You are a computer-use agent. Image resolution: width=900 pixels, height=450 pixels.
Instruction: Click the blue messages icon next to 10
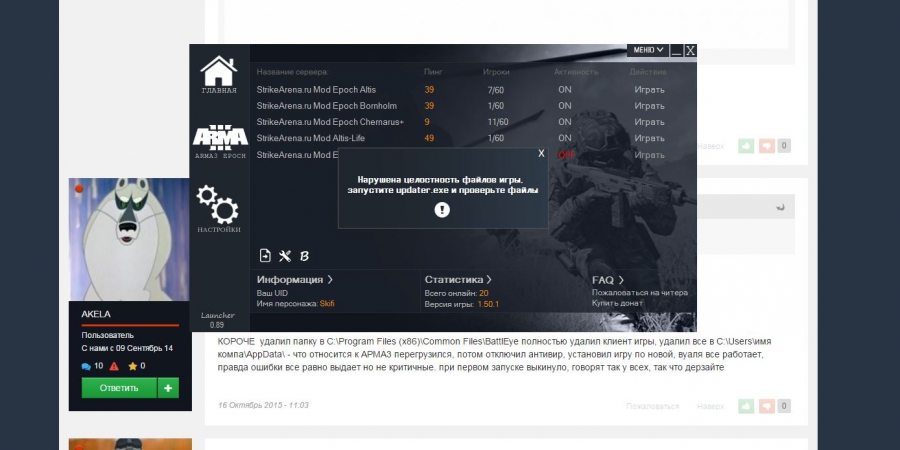[x=86, y=366]
